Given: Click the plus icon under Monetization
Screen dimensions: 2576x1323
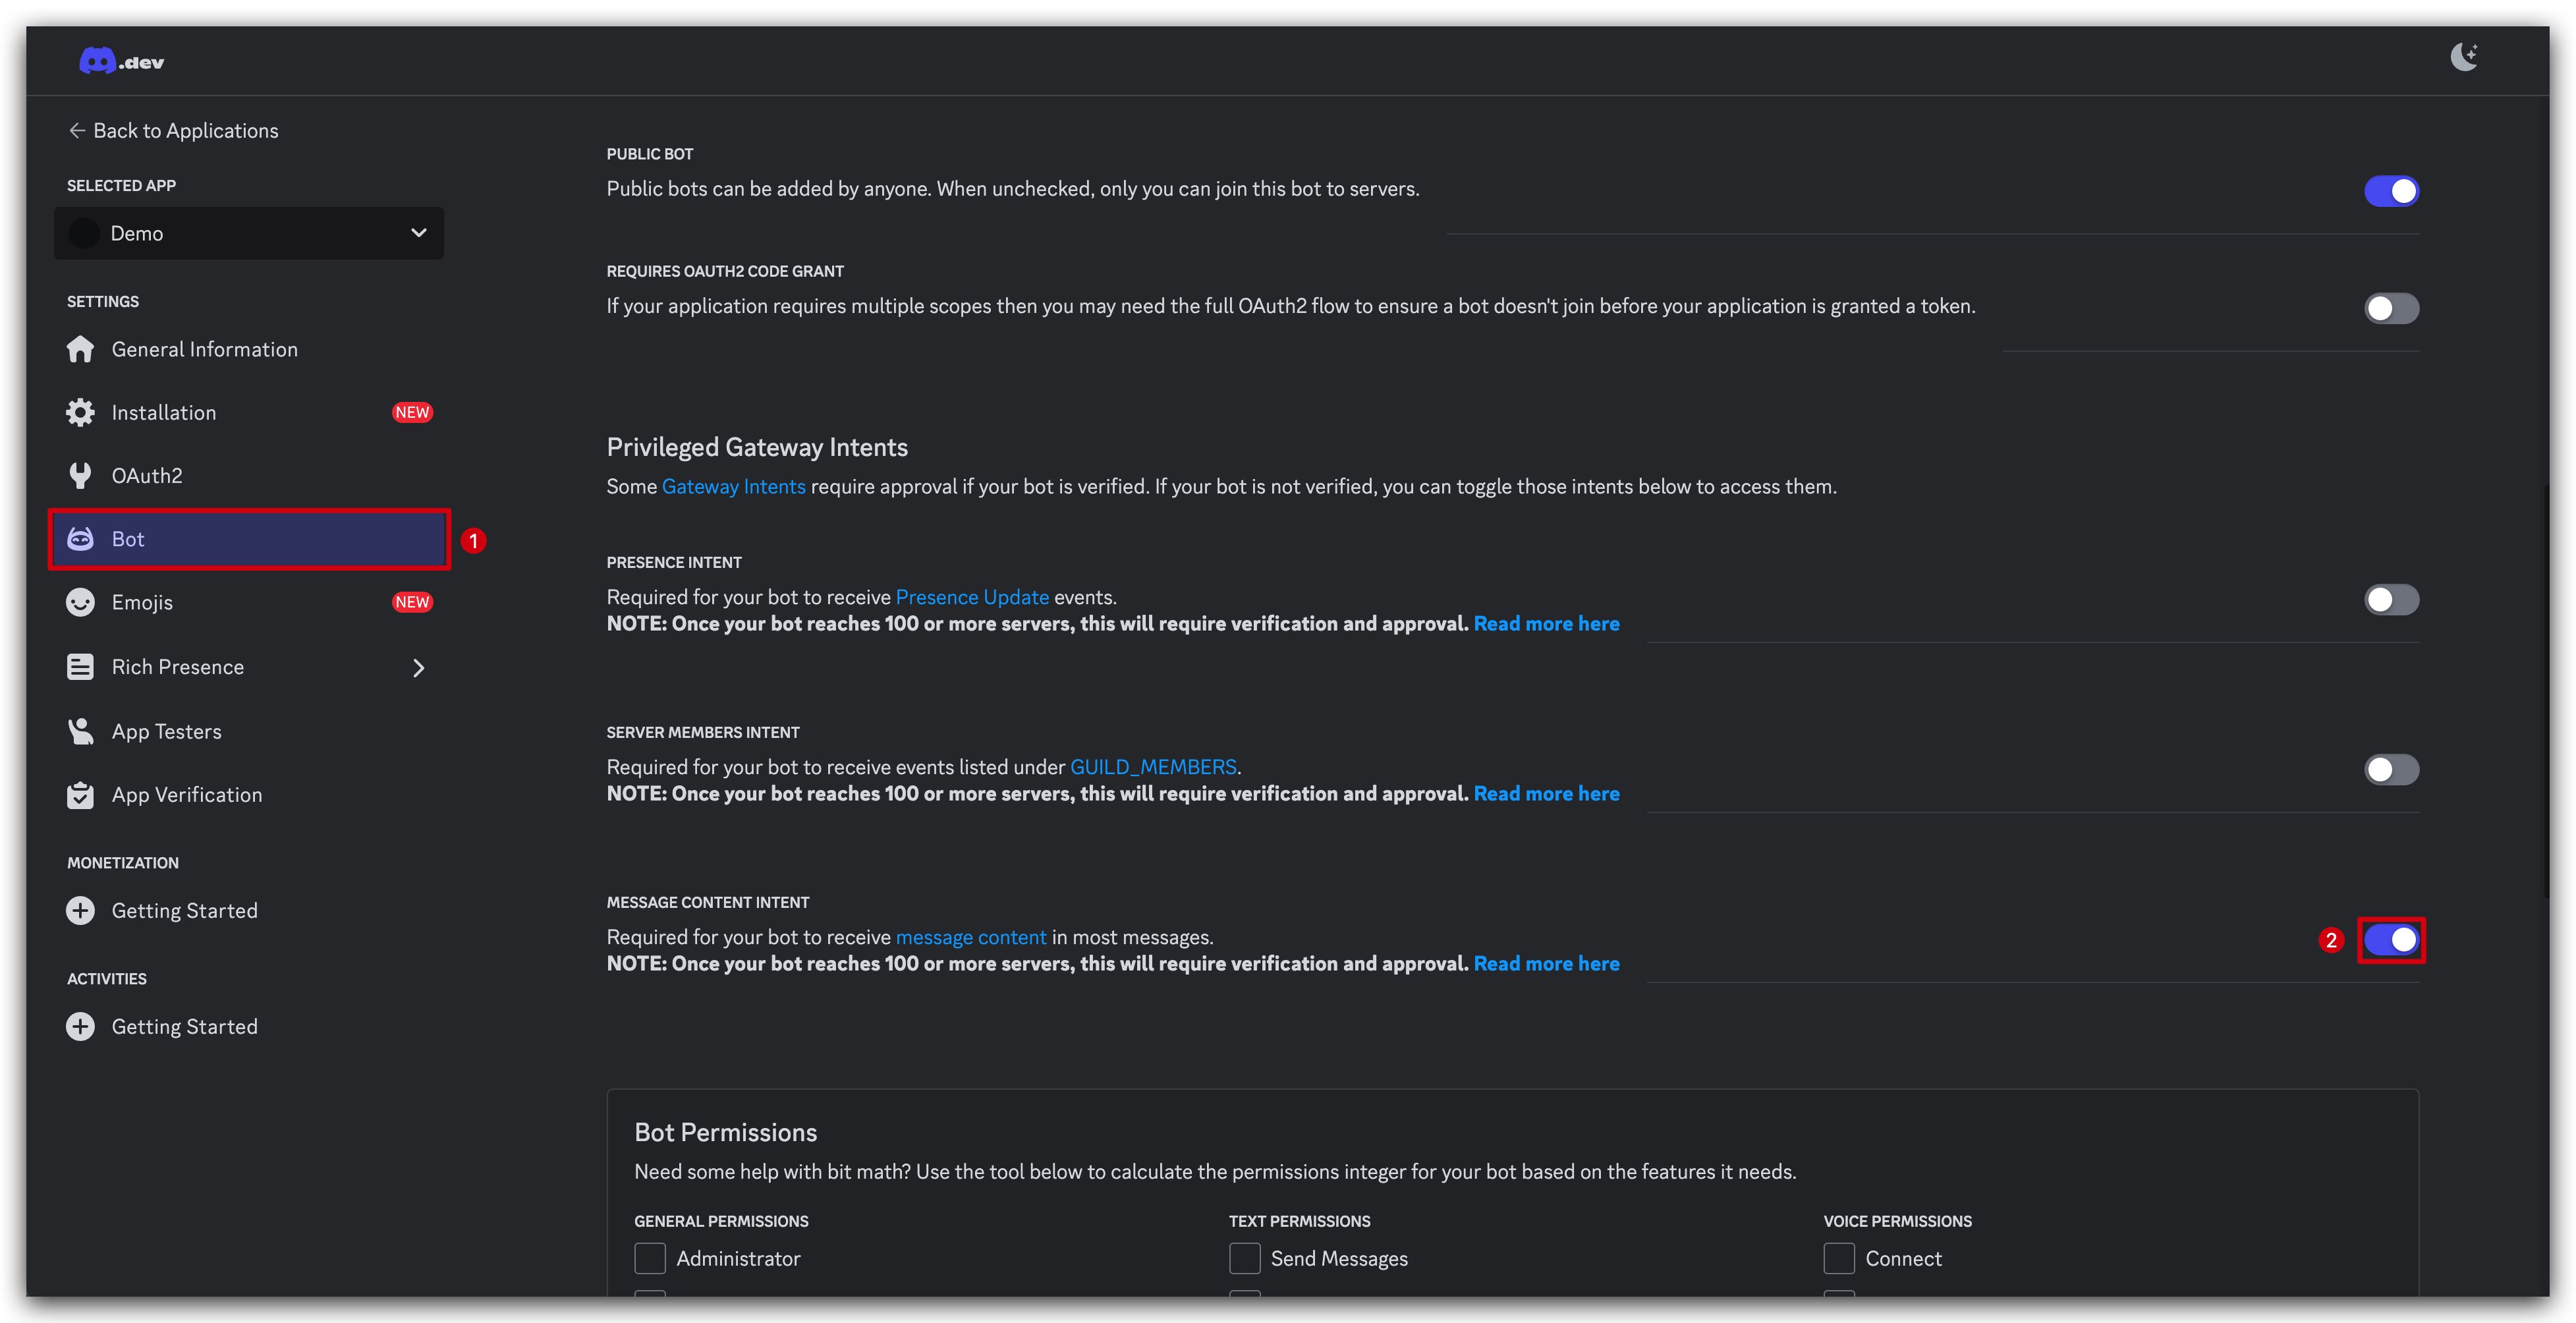Looking at the screenshot, I should (80, 910).
